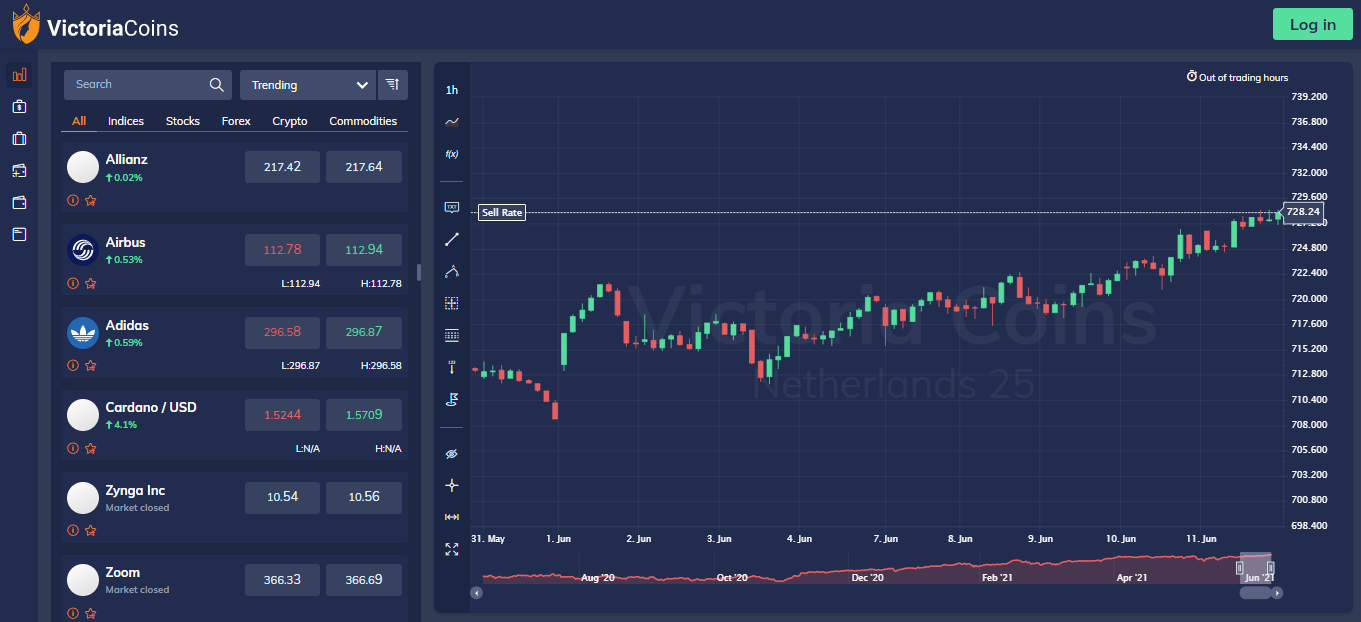The image size is (1361, 622).
Task: Click Cardano sell price 1.5244
Action: pyautogui.click(x=283, y=415)
